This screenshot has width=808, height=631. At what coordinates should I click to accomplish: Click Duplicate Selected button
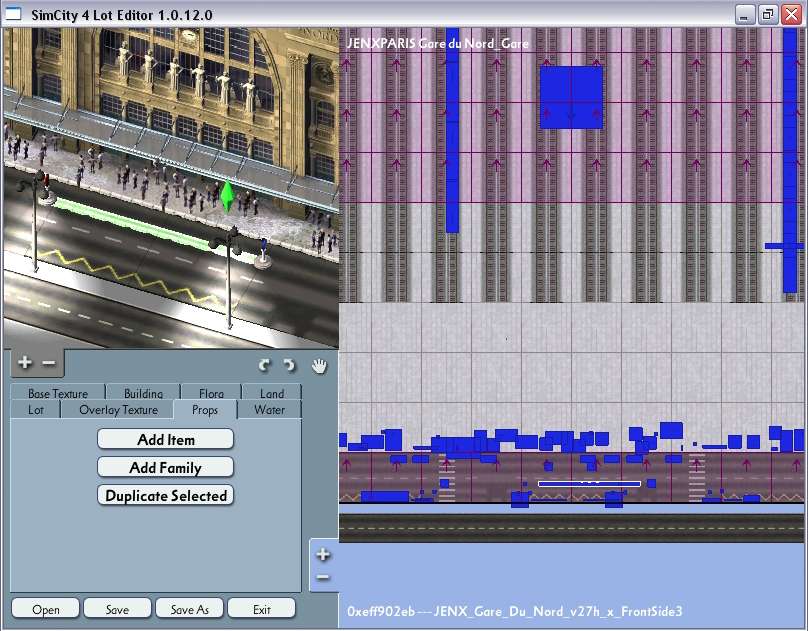click(x=165, y=495)
